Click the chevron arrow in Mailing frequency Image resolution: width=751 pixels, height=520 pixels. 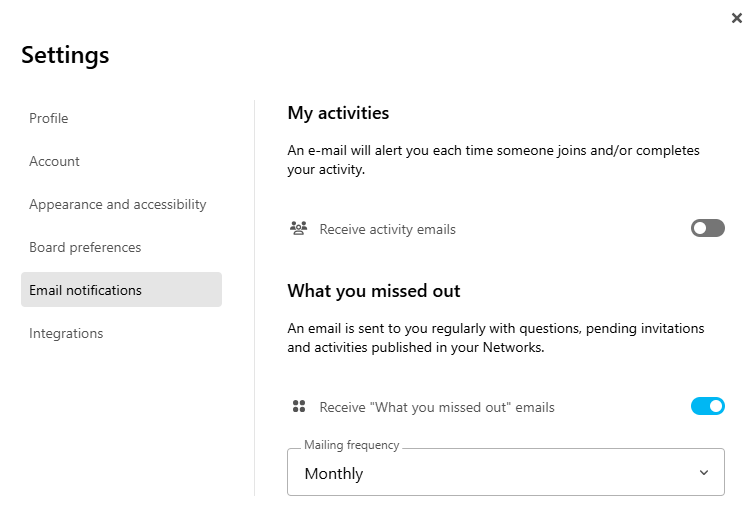pyautogui.click(x=704, y=473)
